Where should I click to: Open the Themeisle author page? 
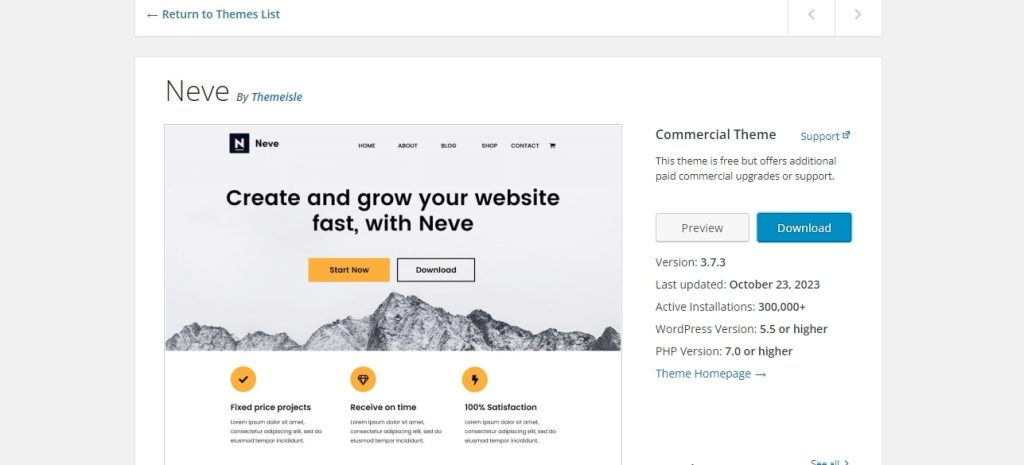277,97
